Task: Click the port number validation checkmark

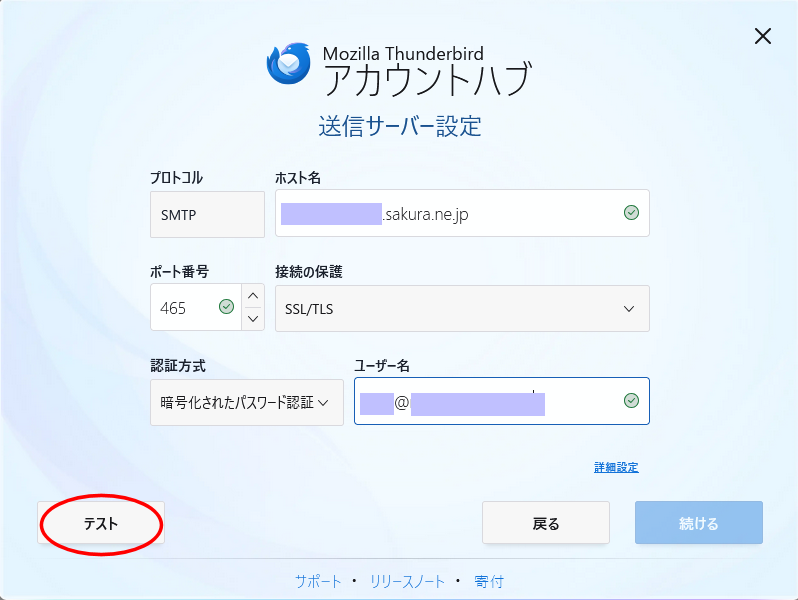Action: pos(226,308)
